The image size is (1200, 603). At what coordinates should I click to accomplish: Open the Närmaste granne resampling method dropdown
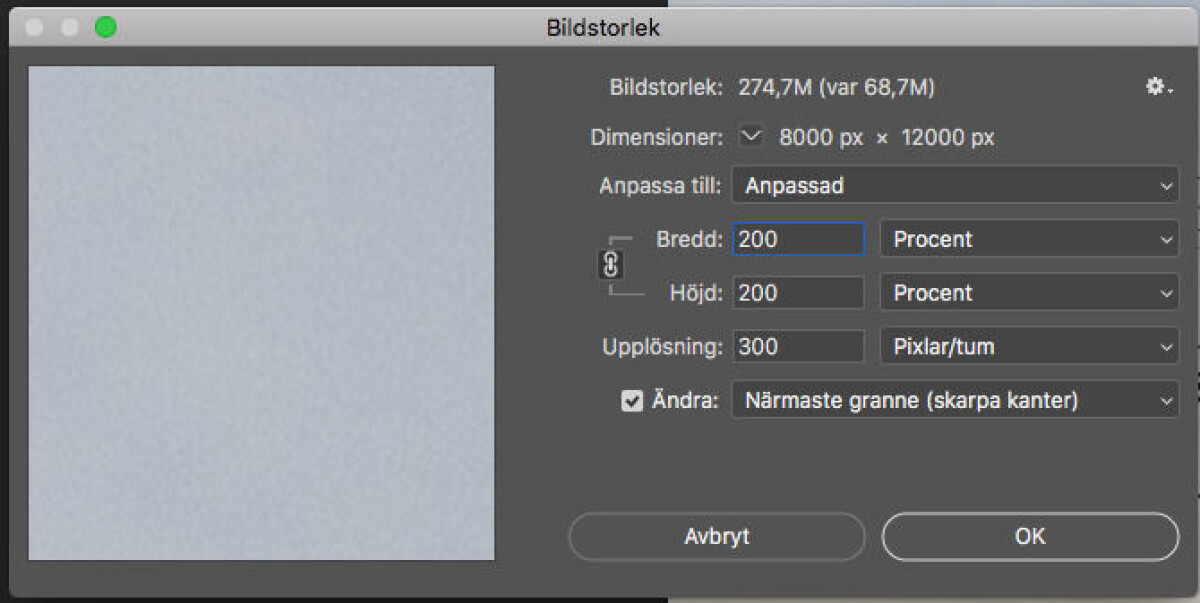[955, 401]
